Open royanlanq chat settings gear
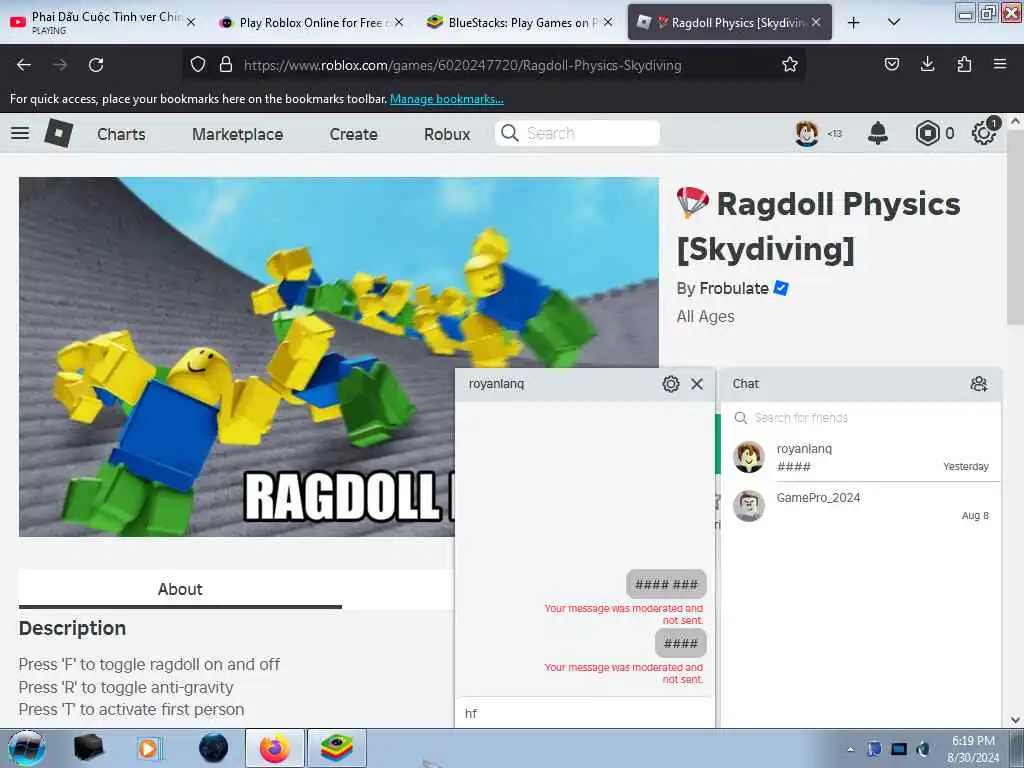The height and width of the screenshot is (768, 1024). tap(671, 384)
